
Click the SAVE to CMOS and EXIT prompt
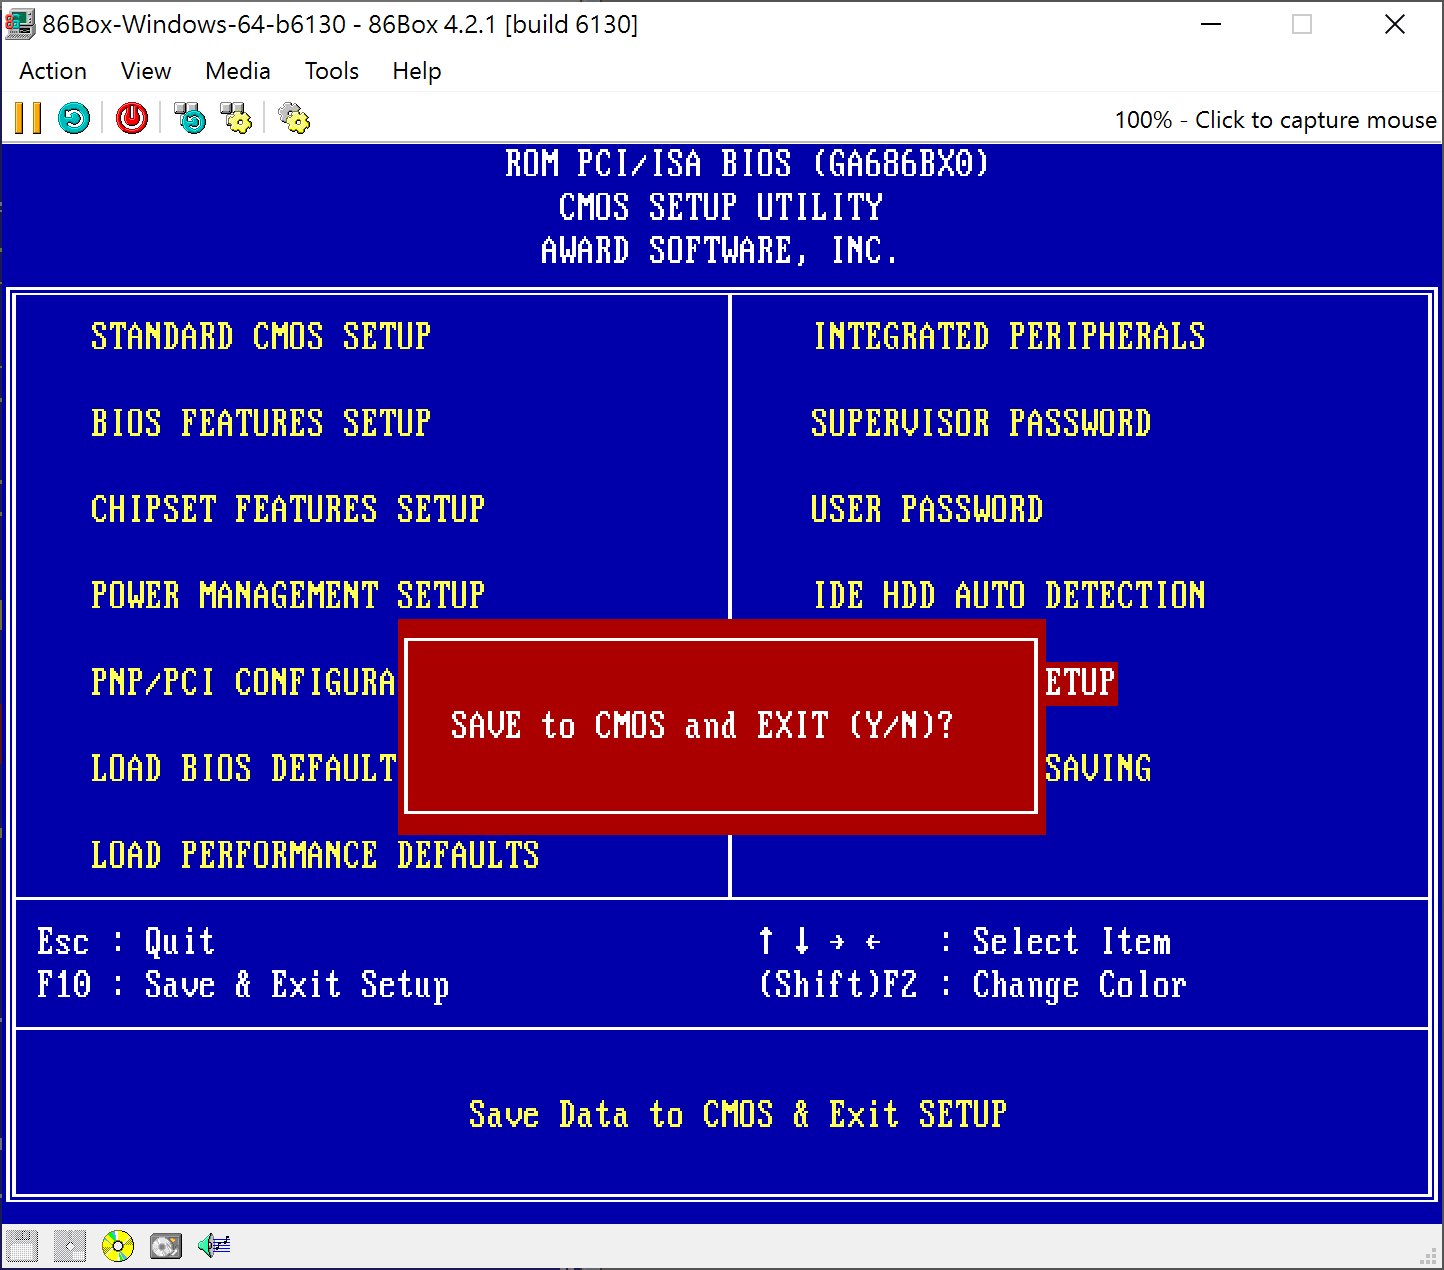click(x=702, y=725)
